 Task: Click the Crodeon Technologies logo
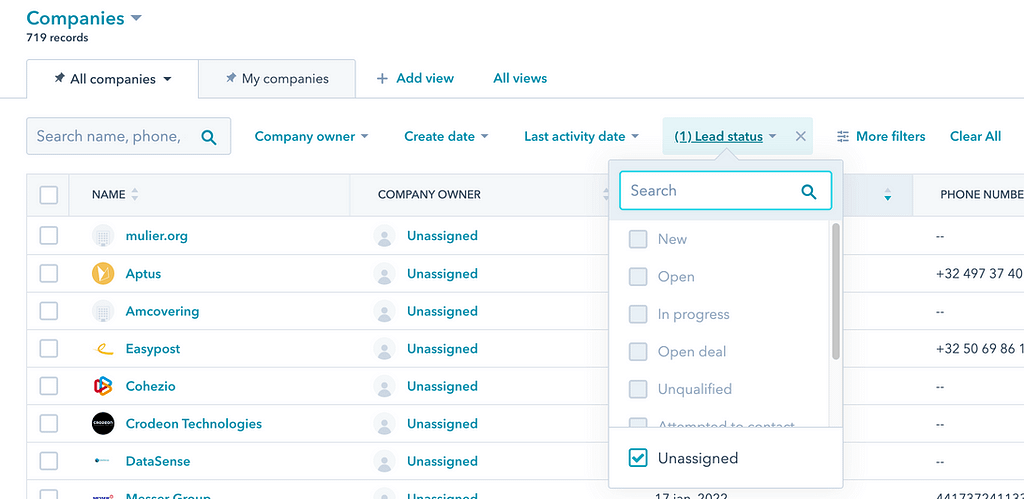point(103,424)
